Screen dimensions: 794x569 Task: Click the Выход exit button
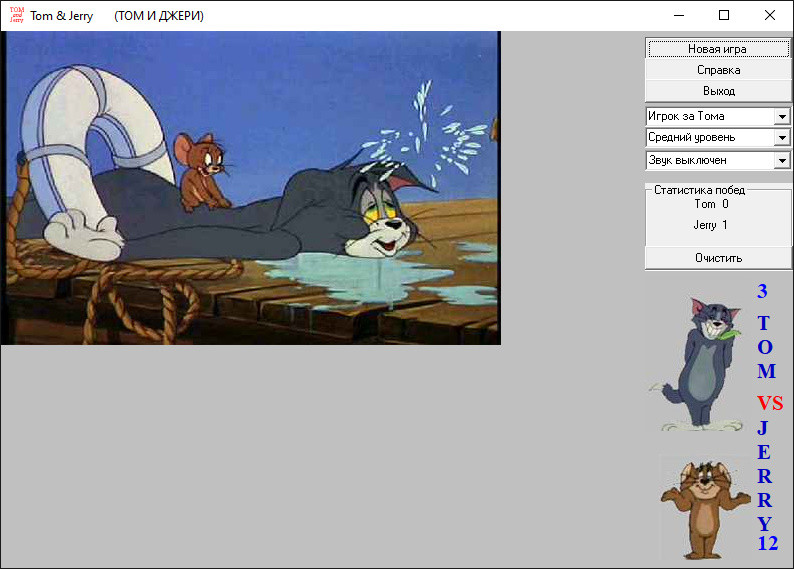718,91
